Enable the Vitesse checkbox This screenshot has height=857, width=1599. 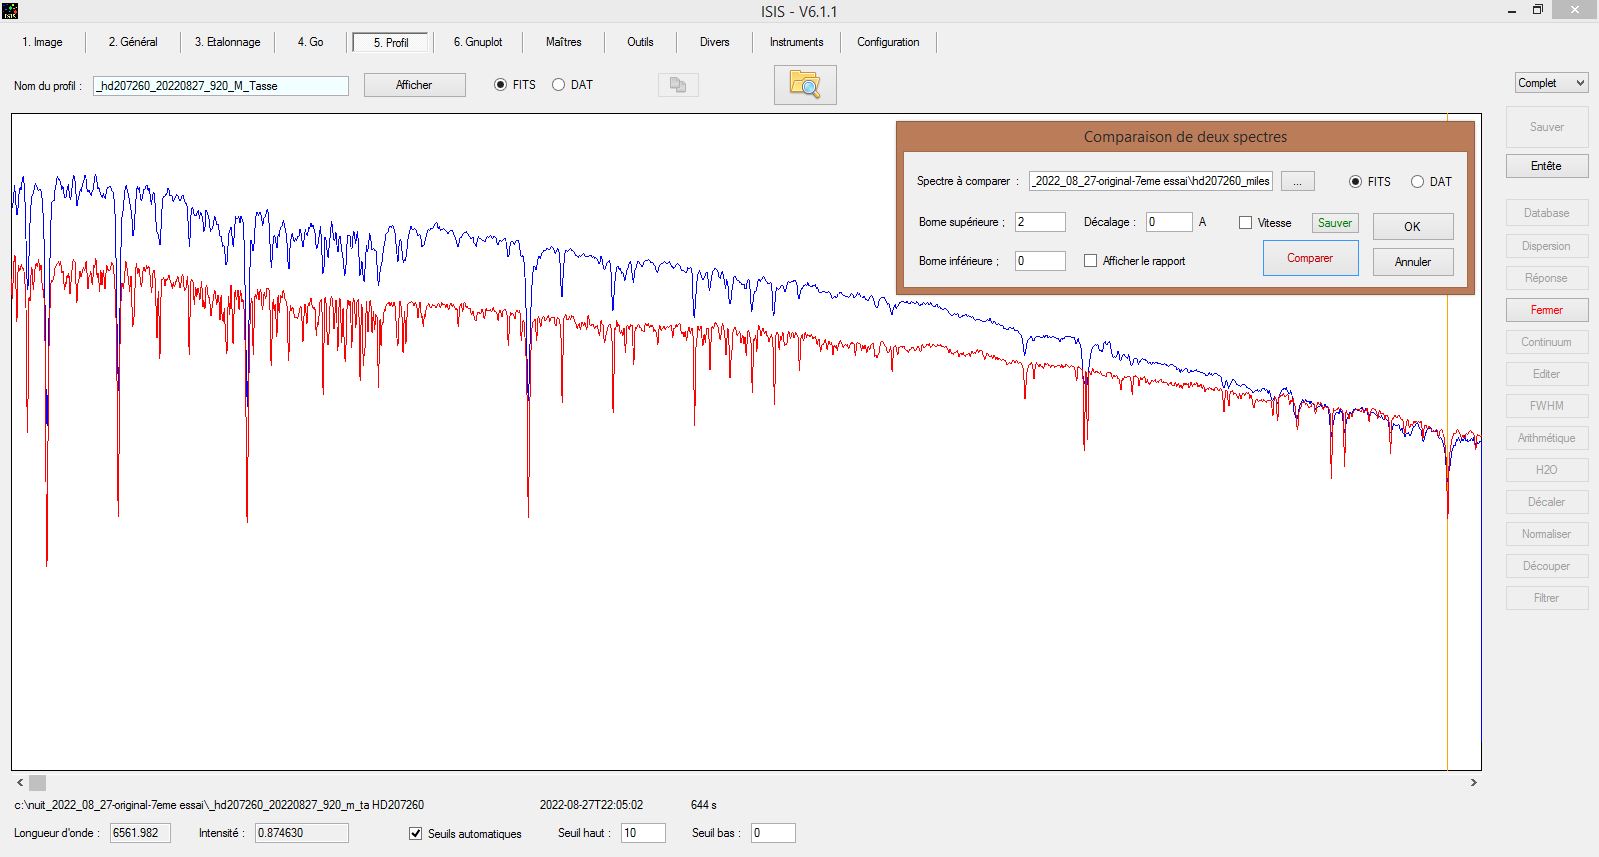point(1245,223)
